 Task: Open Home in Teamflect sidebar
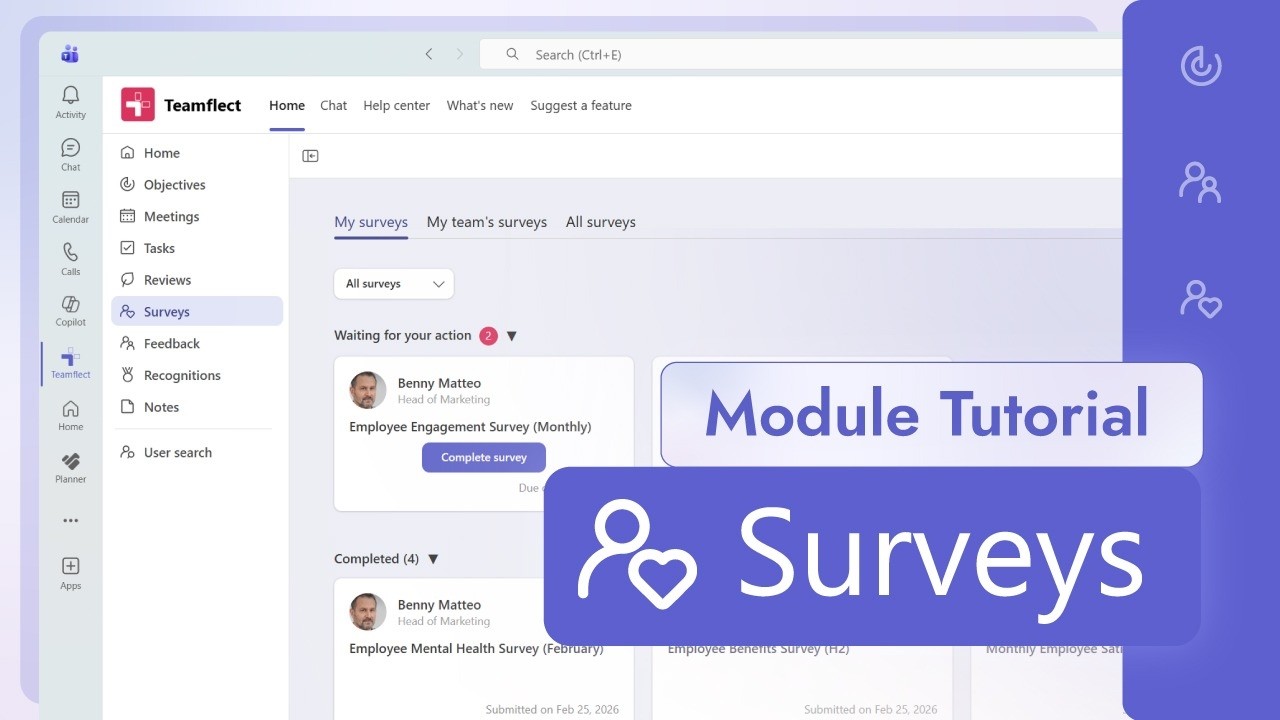point(197,153)
